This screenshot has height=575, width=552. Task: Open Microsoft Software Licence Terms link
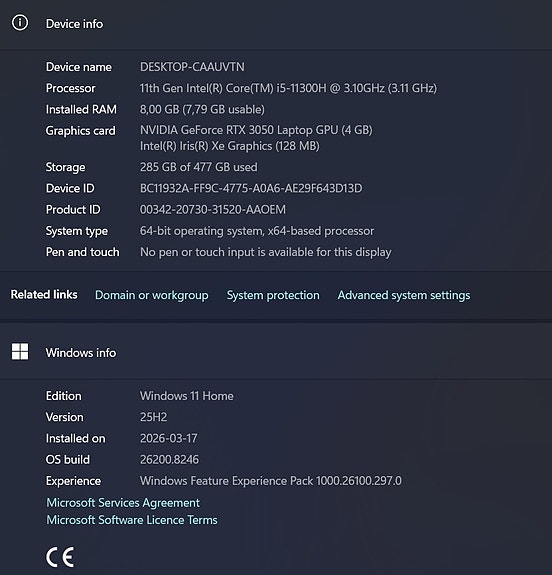[132, 520]
